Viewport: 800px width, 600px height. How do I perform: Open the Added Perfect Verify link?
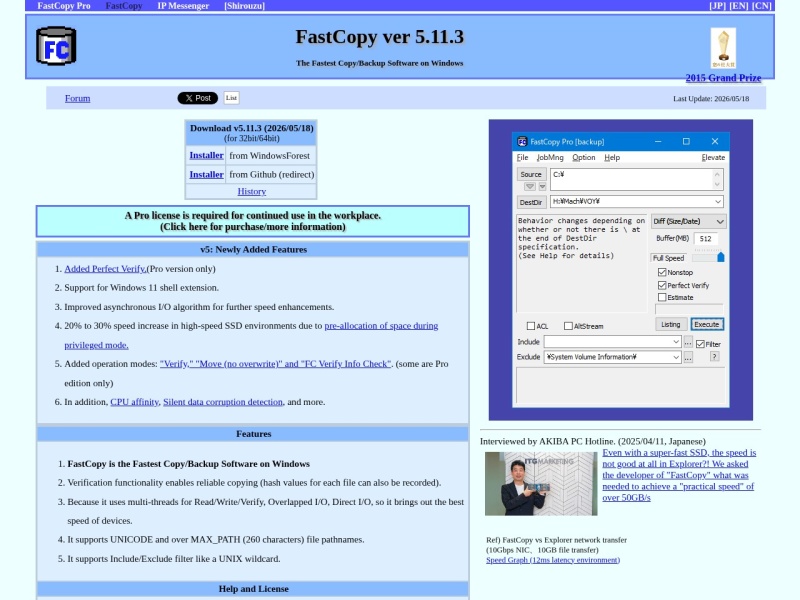coord(105,268)
